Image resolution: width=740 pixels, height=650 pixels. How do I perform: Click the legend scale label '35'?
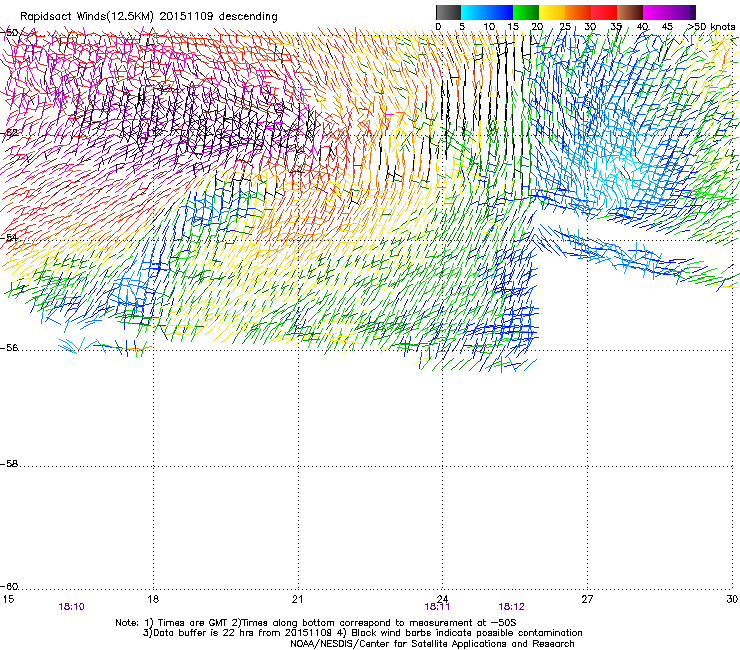coord(616,27)
